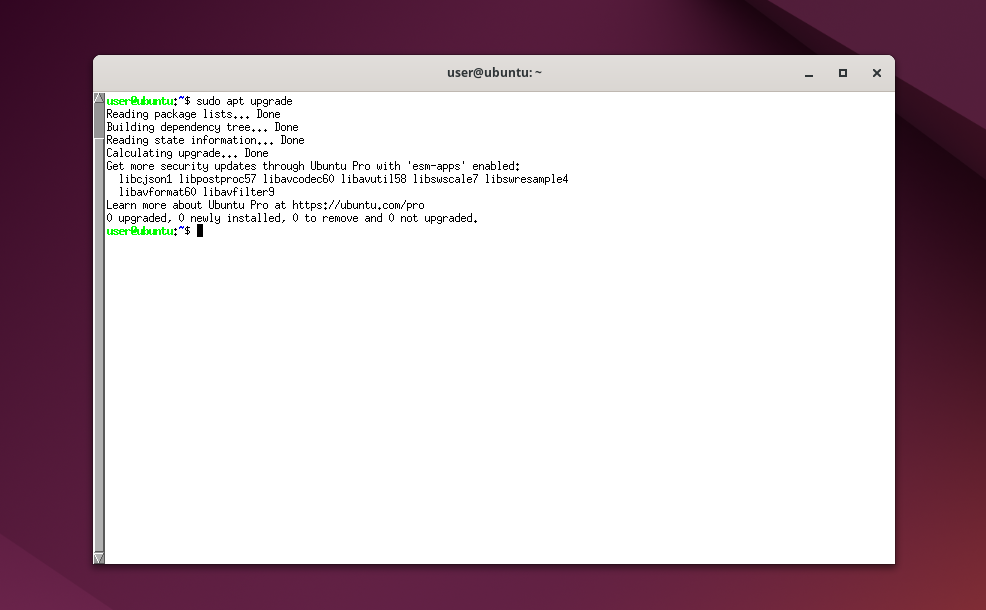Click the first green user@ubuntu prompt

pos(140,101)
